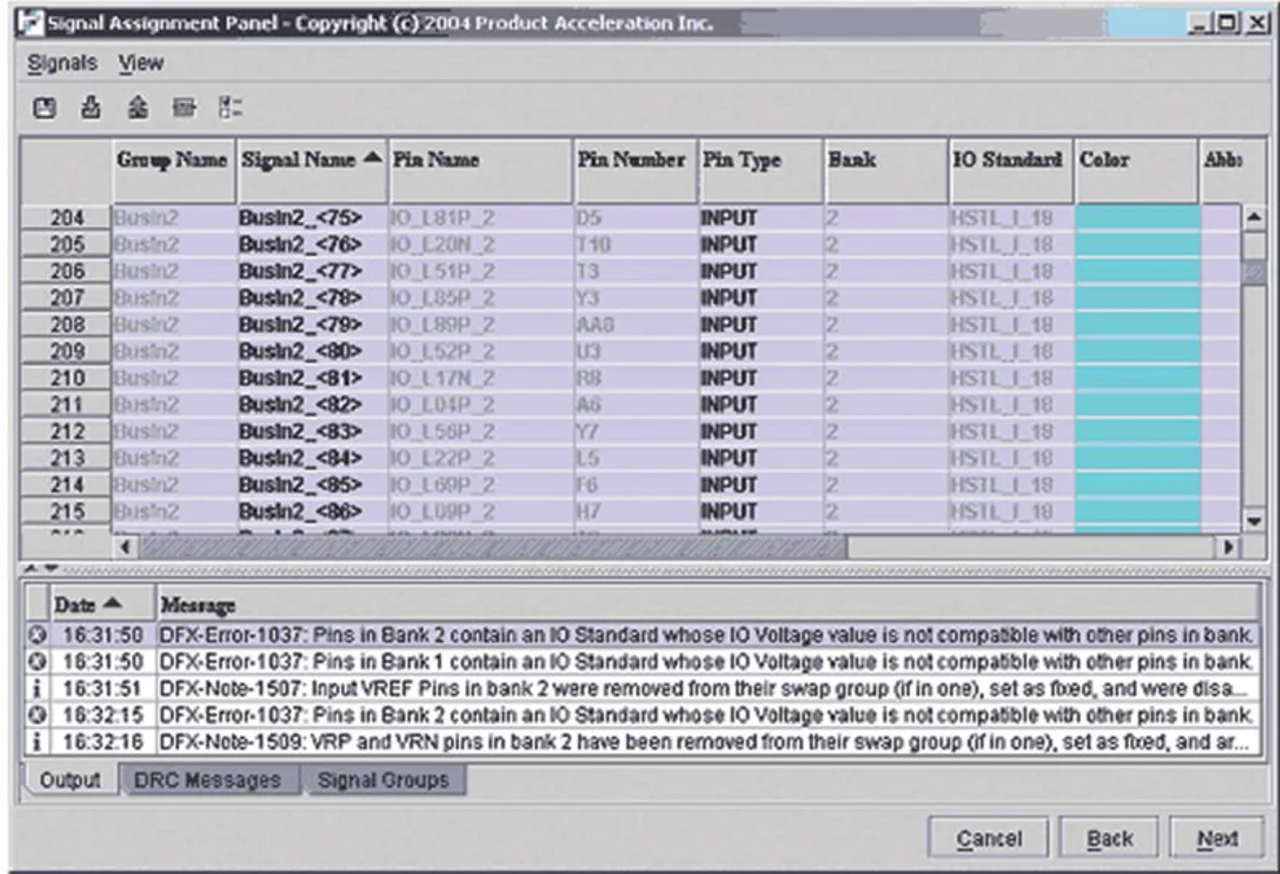
Task: Click the save icon in the toolbar
Action: [44, 108]
